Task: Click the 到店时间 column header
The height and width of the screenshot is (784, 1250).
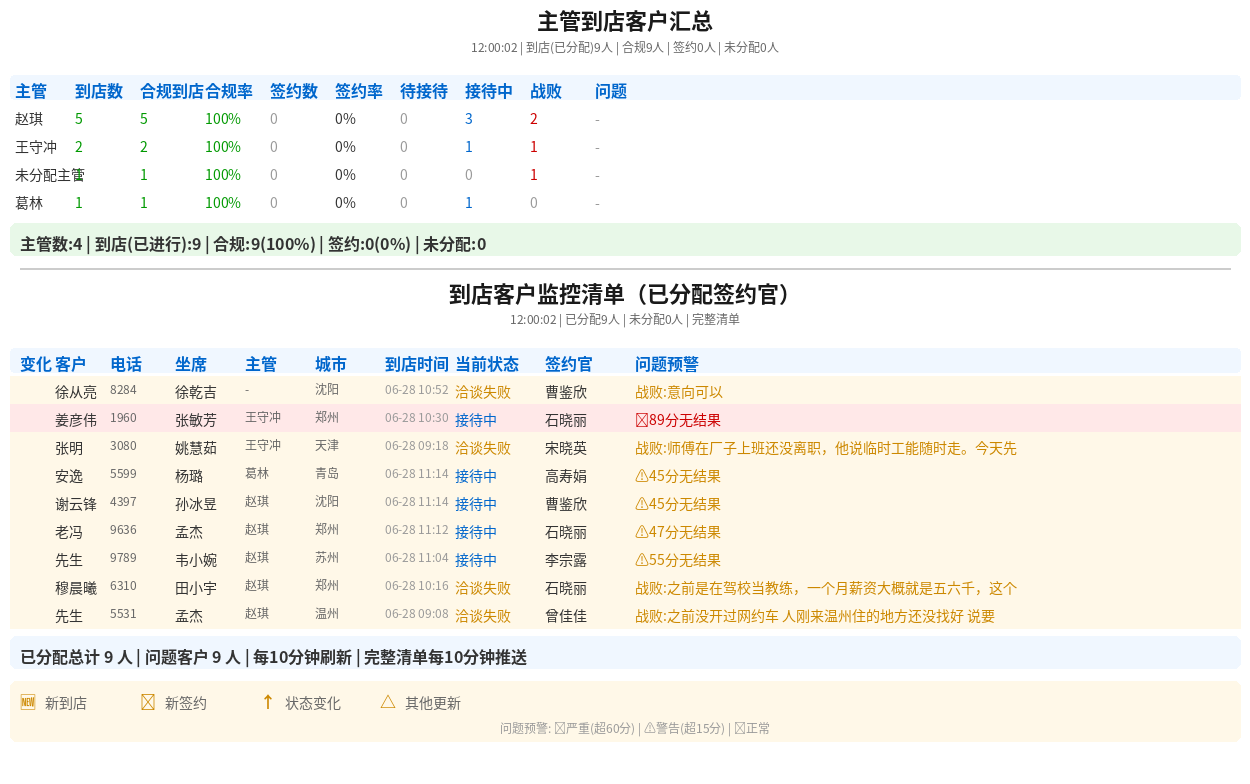Action: (417, 364)
